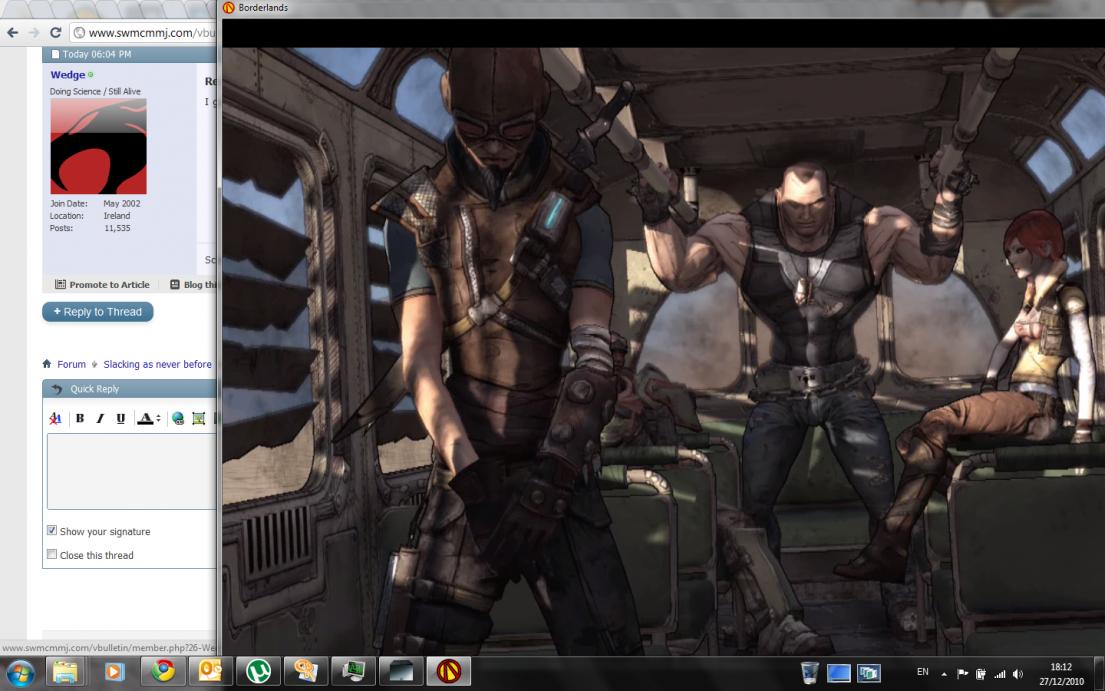The width and height of the screenshot is (1105, 691).
Task: Click the show desktop blue icon
Action: pyautogui.click(x=839, y=673)
